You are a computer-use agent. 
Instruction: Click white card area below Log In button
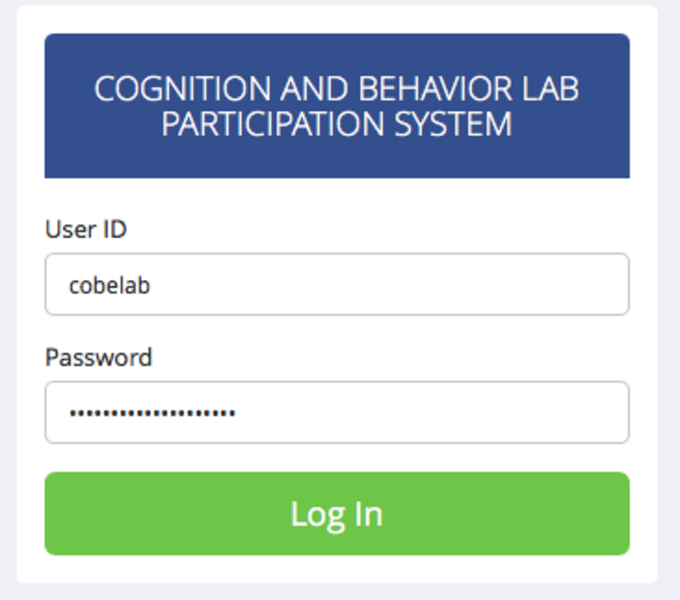point(337,569)
